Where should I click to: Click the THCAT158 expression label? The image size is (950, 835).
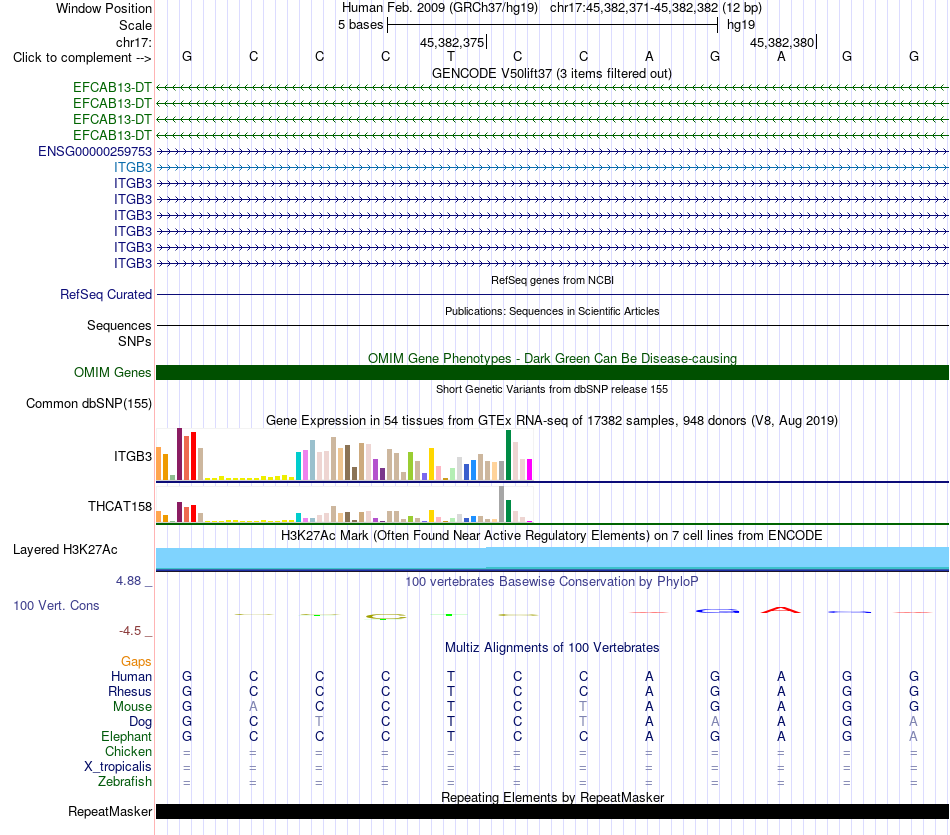point(119,507)
